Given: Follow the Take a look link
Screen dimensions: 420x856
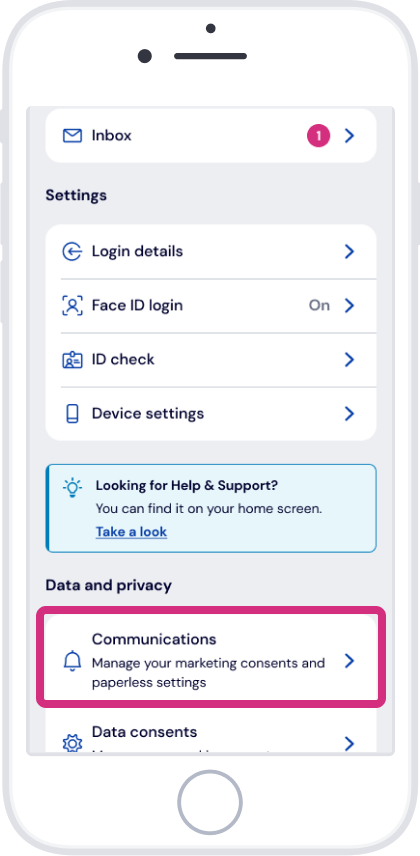Looking at the screenshot, I should pos(131,532).
